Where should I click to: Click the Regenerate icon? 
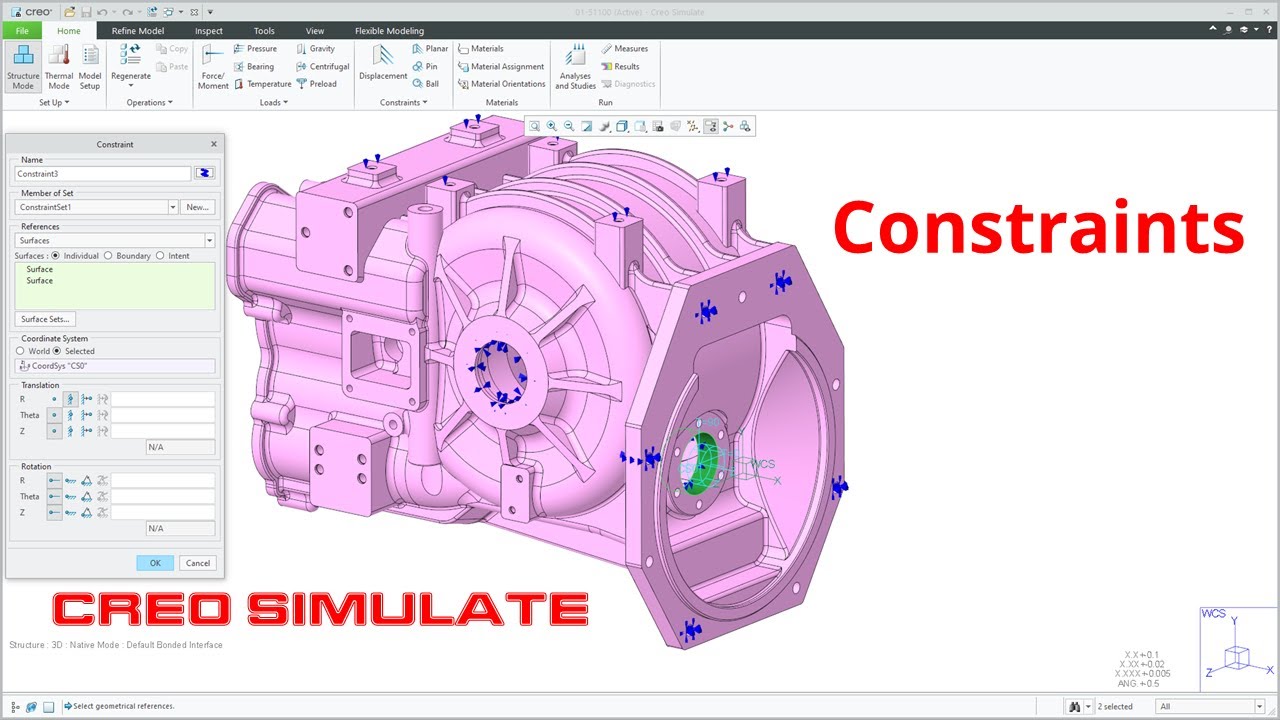[130, 56]
